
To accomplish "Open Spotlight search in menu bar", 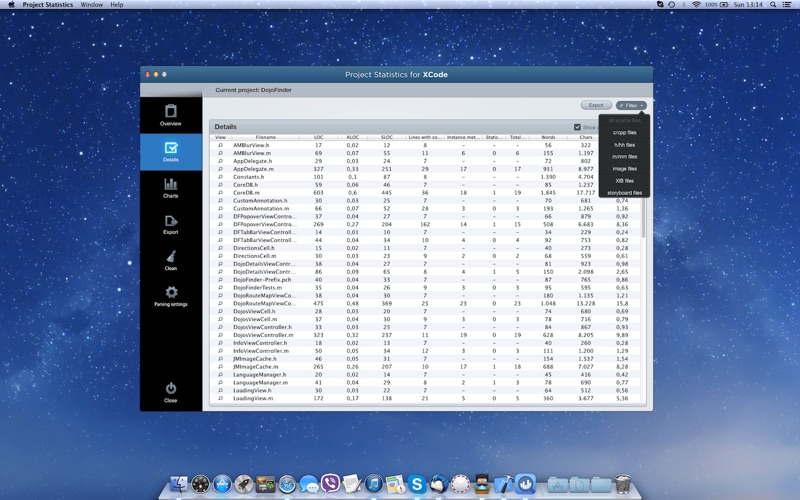I will pyautogui.click(x=773, y=5).
